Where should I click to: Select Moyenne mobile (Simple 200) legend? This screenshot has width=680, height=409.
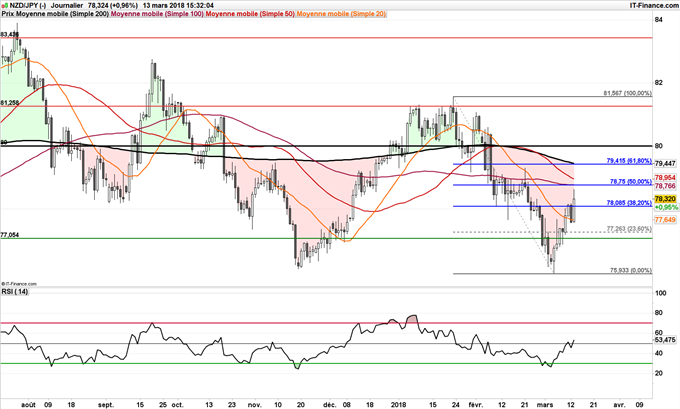[62, 14]
